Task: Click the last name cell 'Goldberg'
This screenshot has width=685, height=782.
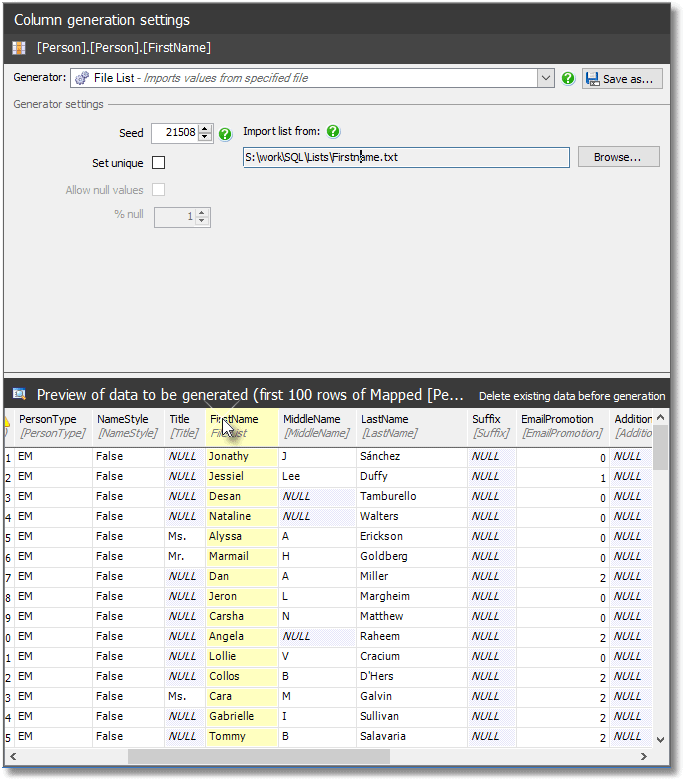Action: point(412,556)
